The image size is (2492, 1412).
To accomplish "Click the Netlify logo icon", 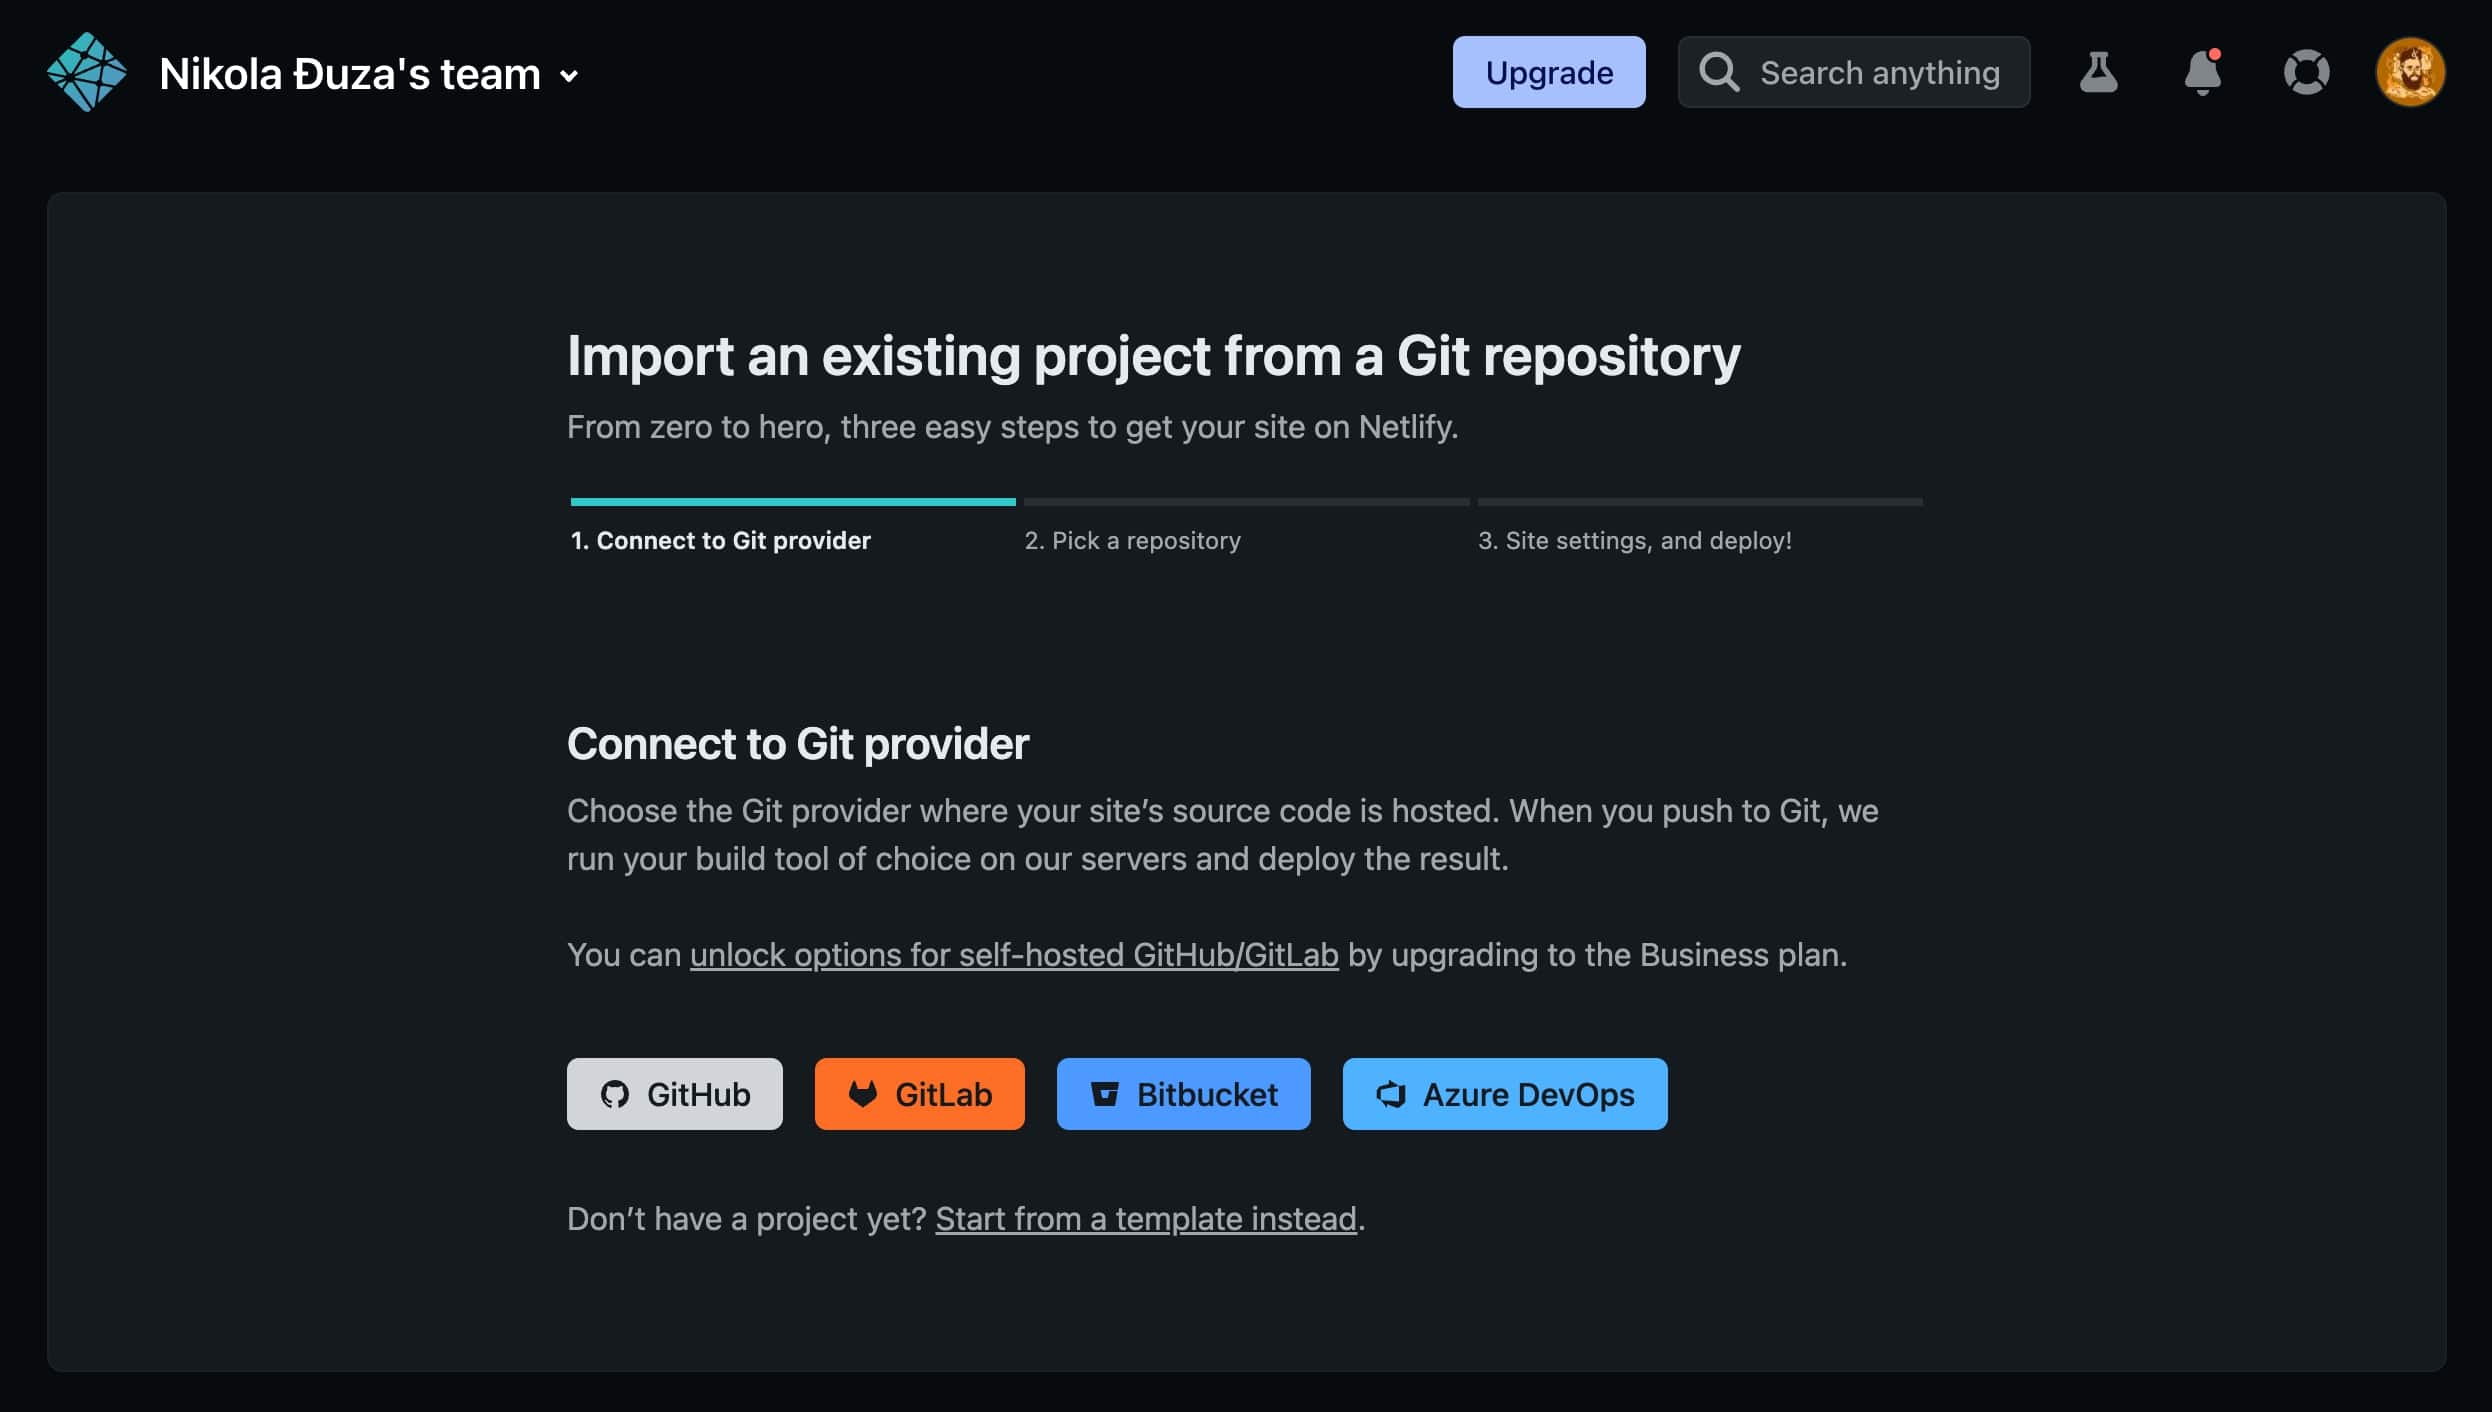I will pyautogui.click(x=87, y=72).
